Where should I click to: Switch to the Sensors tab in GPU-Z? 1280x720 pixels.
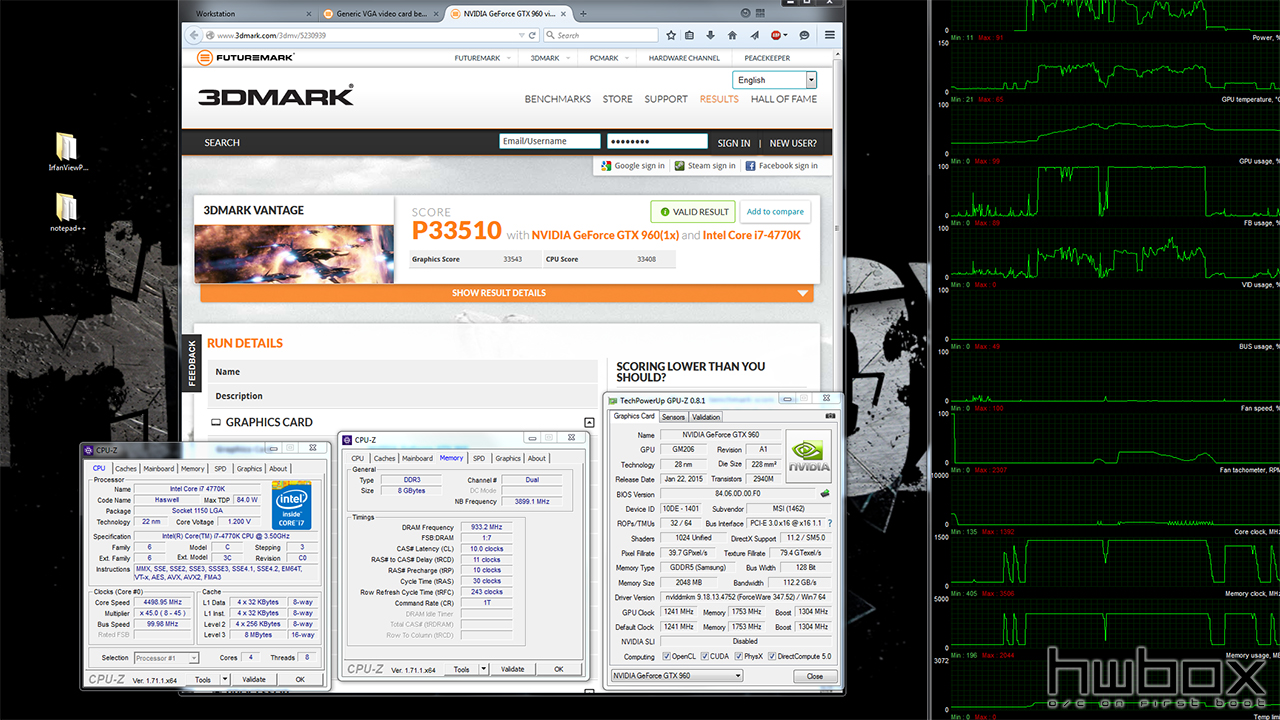[x=673, y=417]
